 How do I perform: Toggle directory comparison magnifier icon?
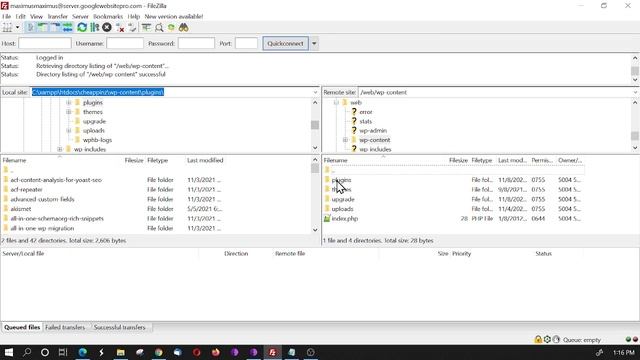(x=159, y=27)
